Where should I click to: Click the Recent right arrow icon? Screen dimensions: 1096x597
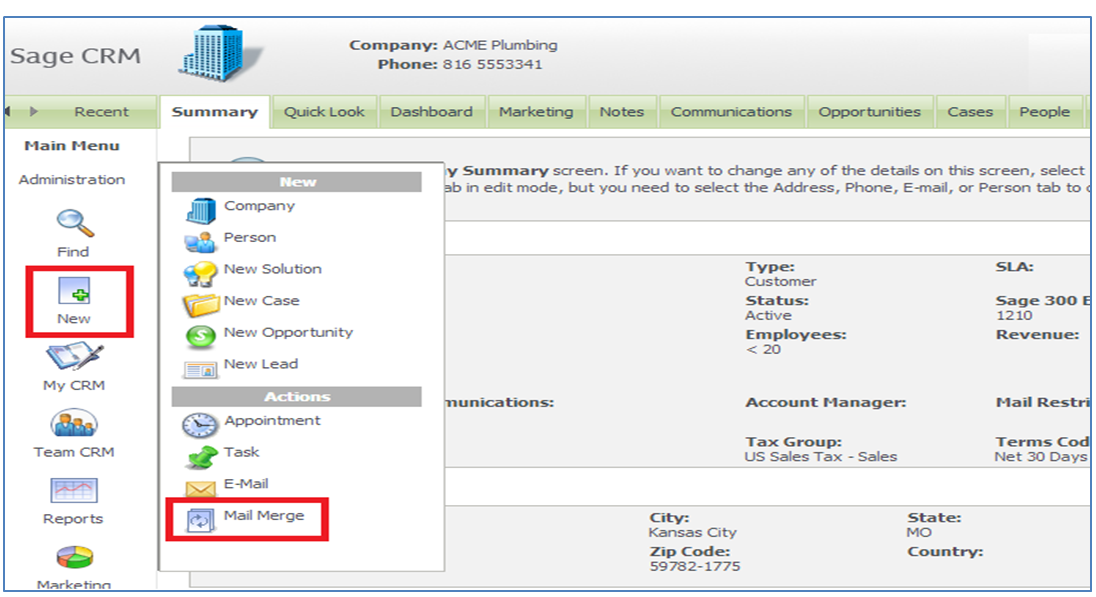coord(34,111)
